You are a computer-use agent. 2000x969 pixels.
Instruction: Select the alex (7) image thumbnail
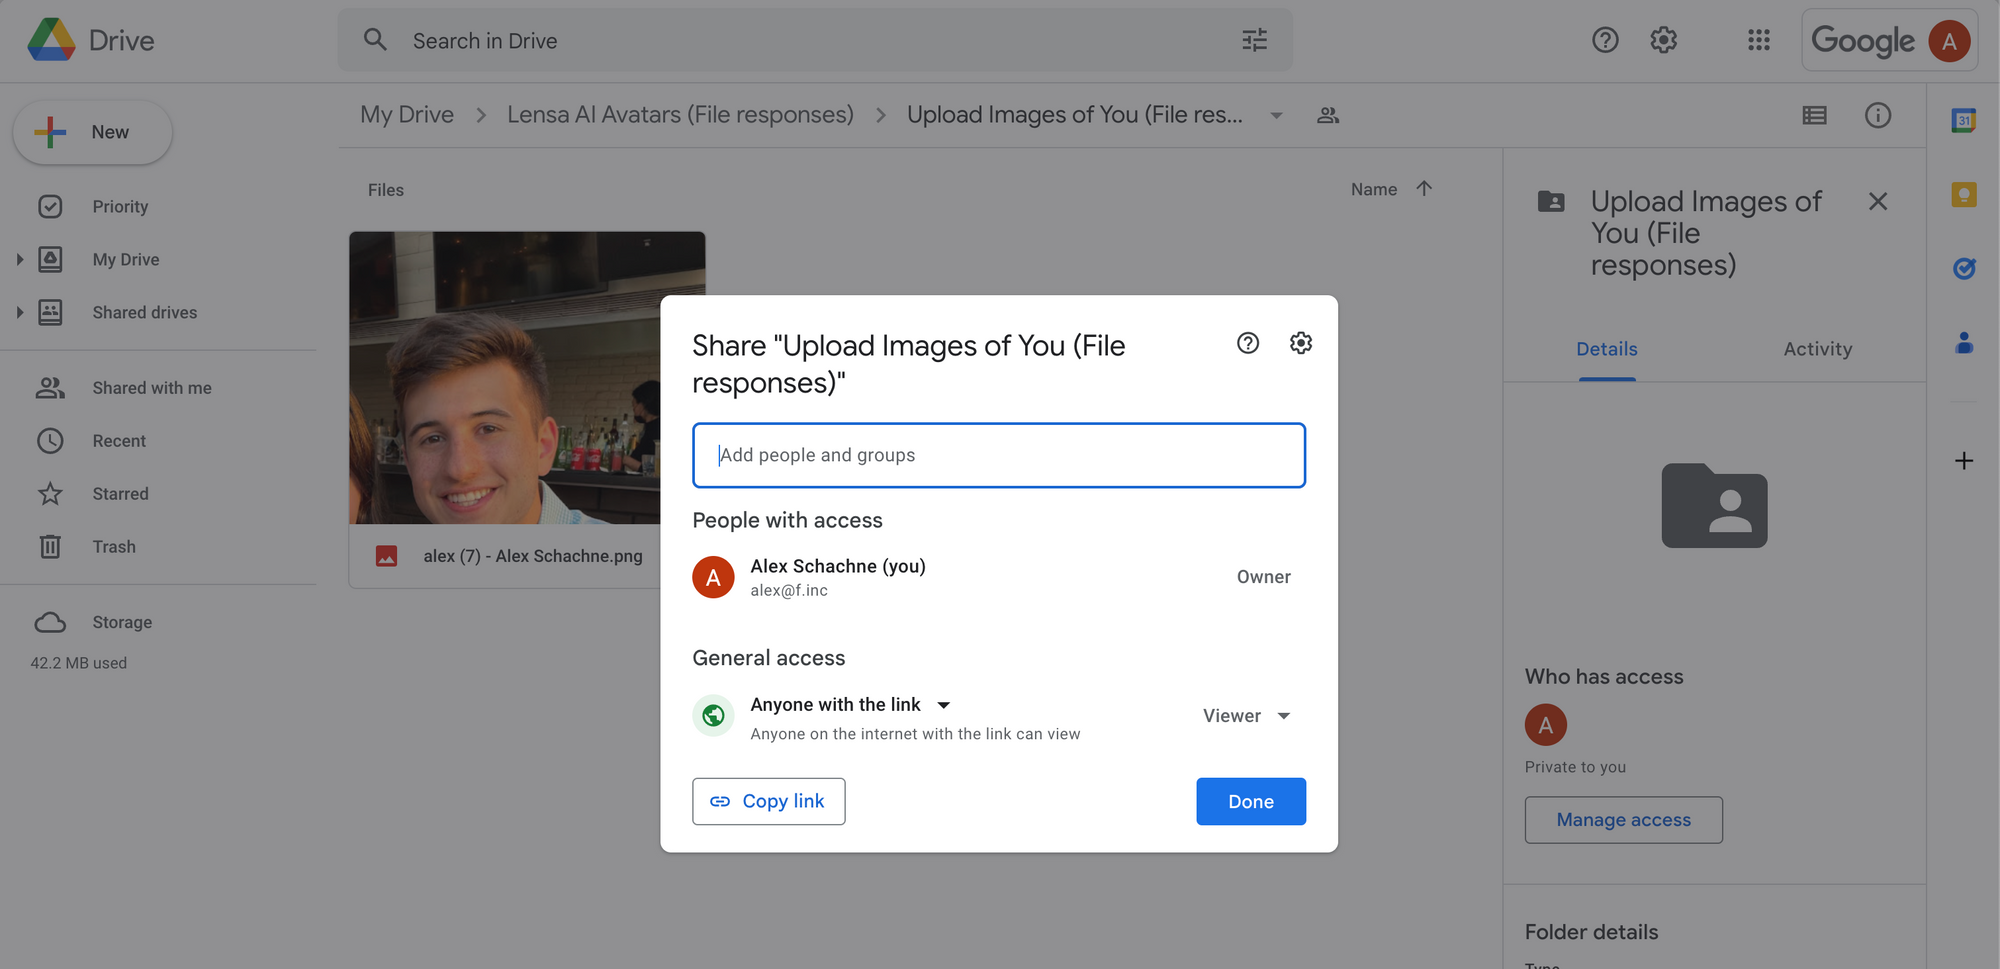click(x=505, y=378)
